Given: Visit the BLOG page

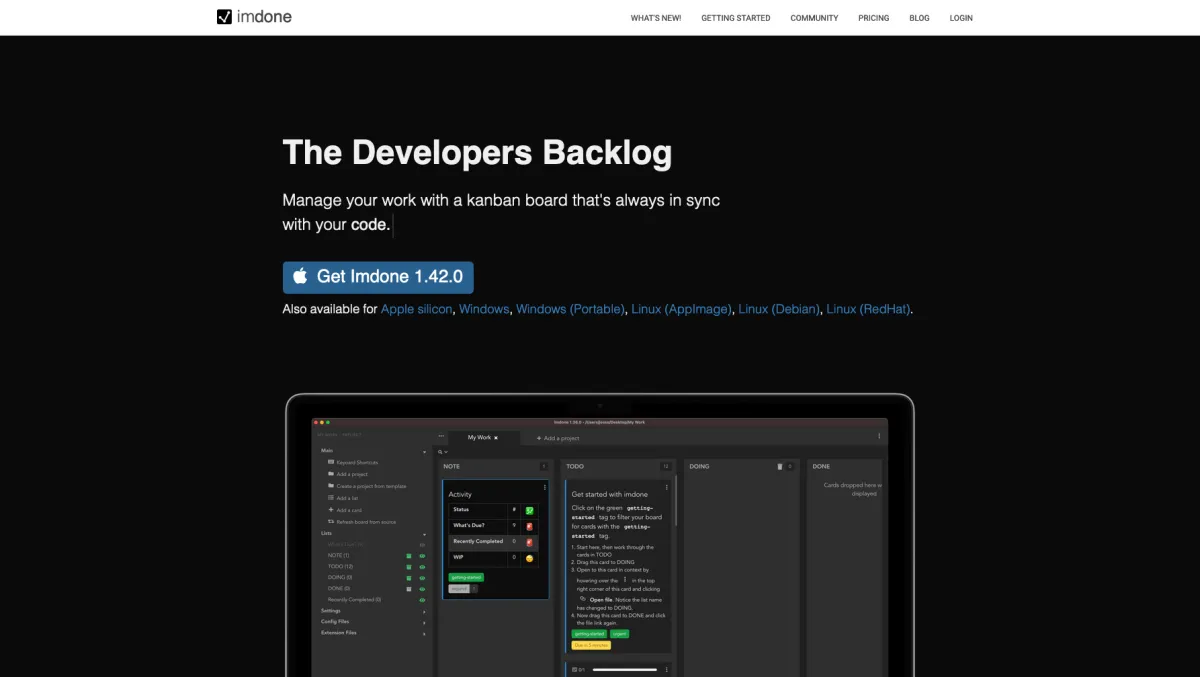Looking at the screenshot, I should (919, 18).
